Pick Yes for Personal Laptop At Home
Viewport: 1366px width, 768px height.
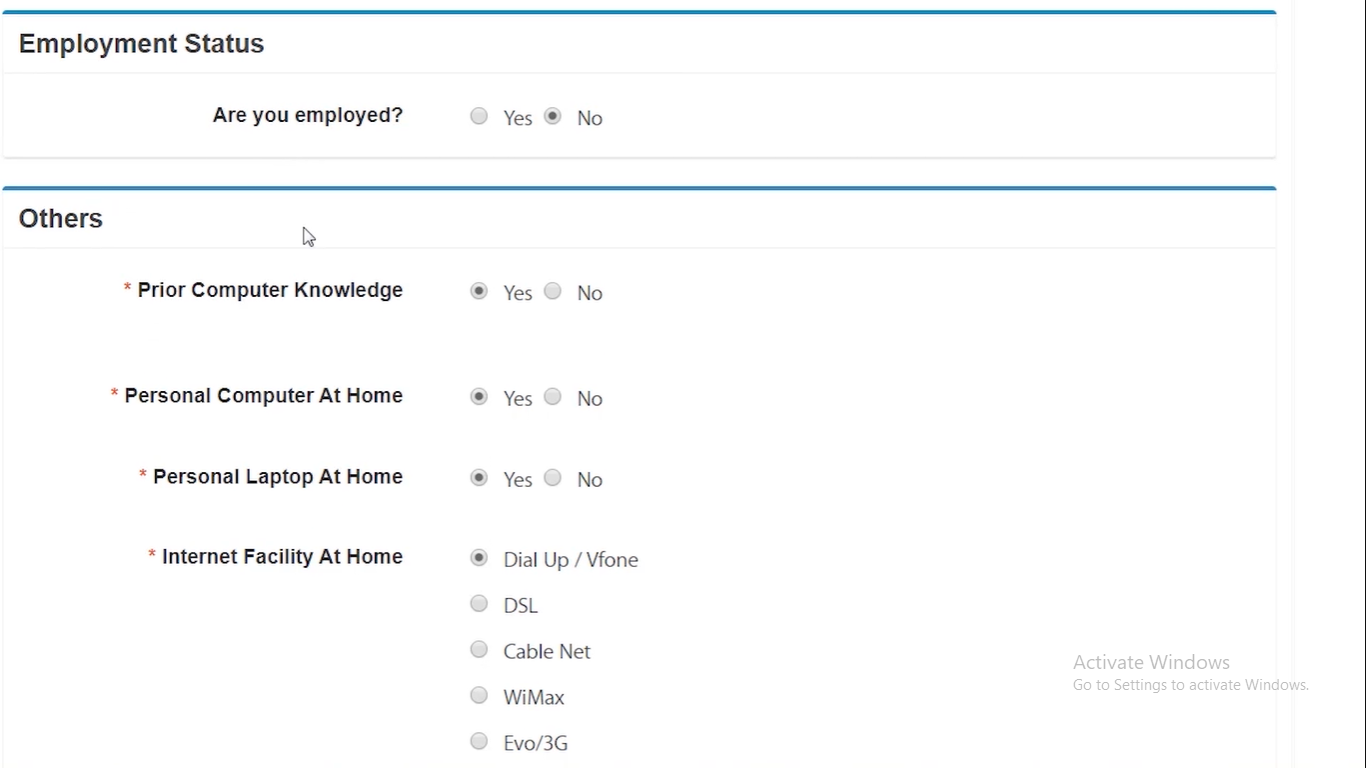(x=479, y=478)
